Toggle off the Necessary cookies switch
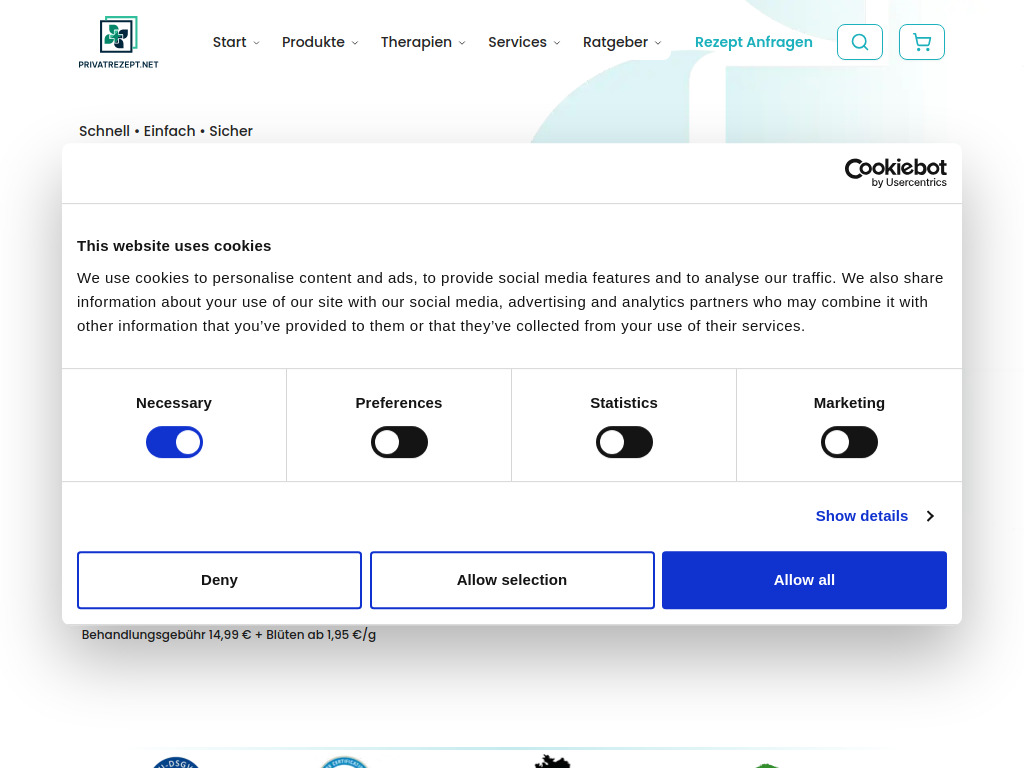This screenshot has width=1024, height=768. click(x=174, y=441)
